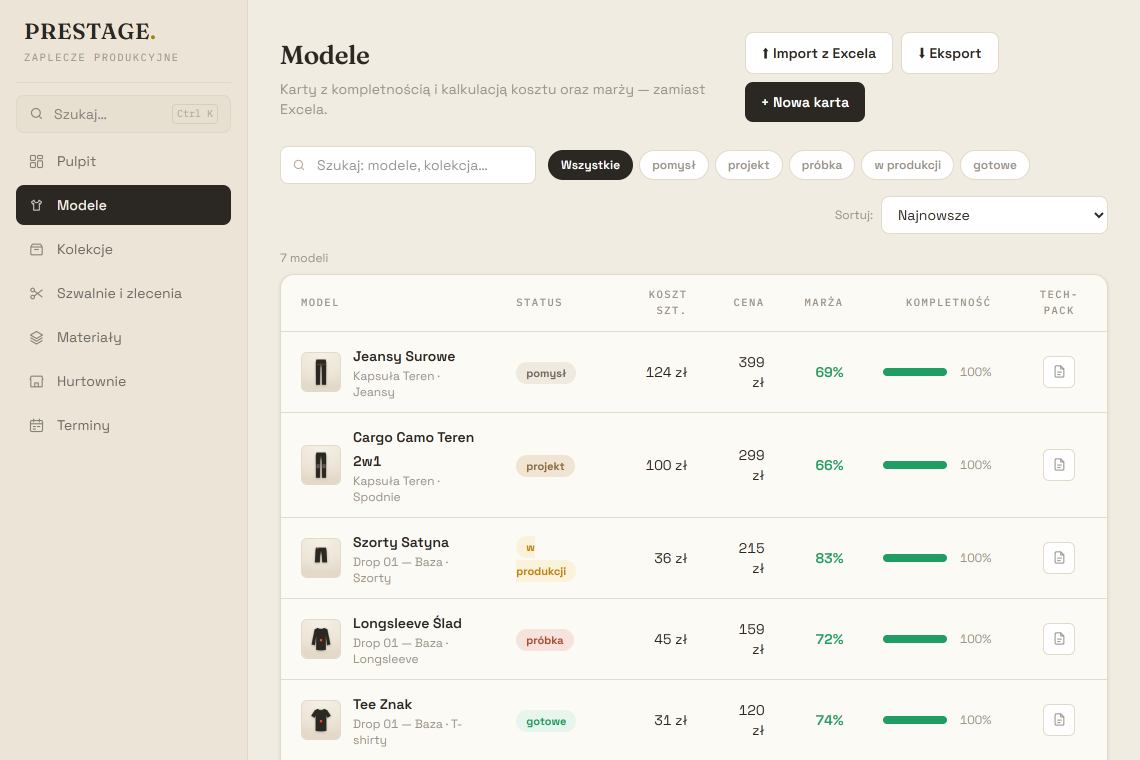Click the KOSZT SZT. column header
Screen dimensions: 1140x760
[667, 303]
